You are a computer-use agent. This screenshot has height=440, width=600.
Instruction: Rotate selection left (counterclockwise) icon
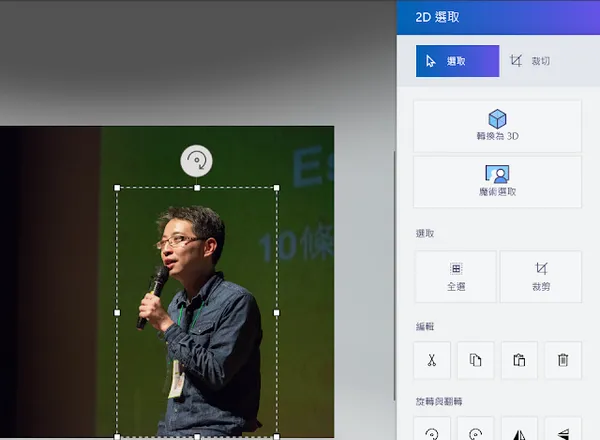(432, 432)
